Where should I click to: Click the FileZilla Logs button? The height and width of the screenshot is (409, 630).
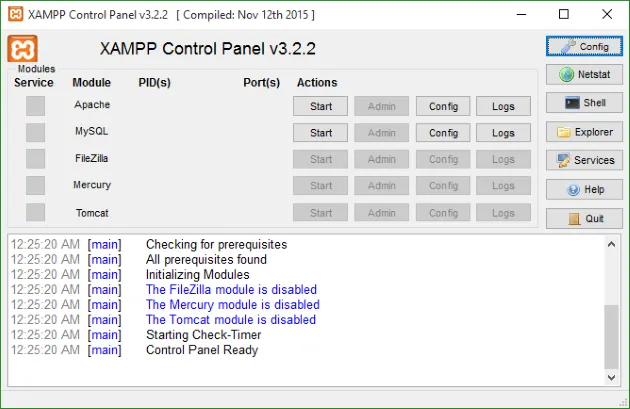(503, 159)
